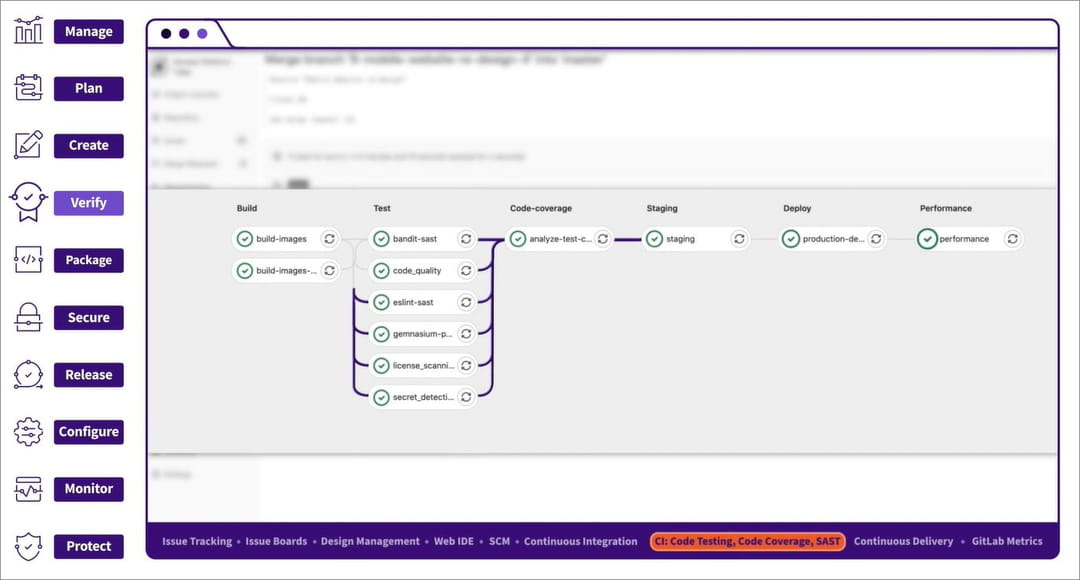The height and width of the screenshot is (580, 1080).
Task: Select the Plan stage button
Action: 89,89
